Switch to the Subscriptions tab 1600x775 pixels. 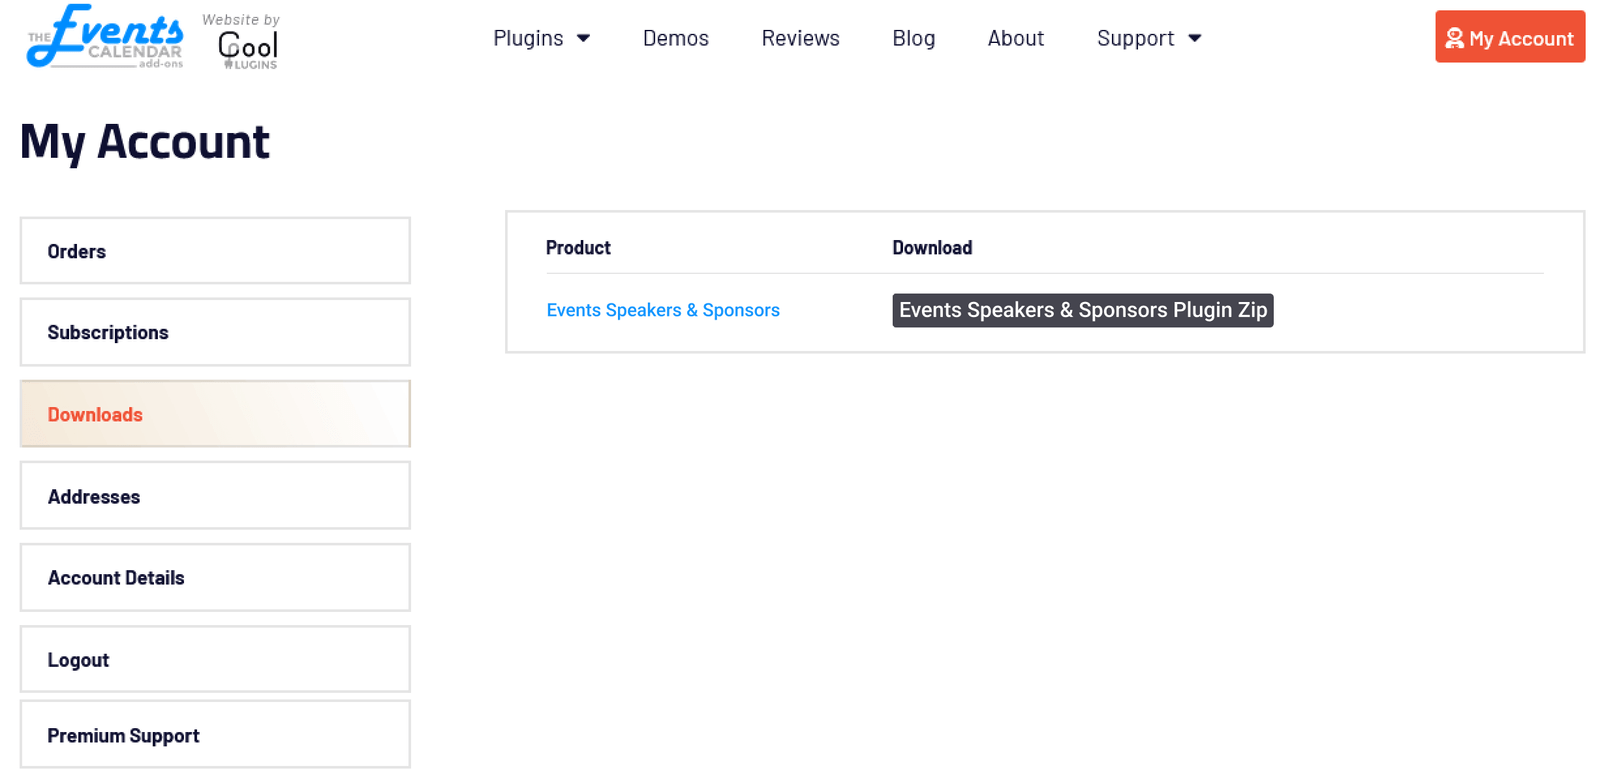pyautogui.click(x=215, y=332)
